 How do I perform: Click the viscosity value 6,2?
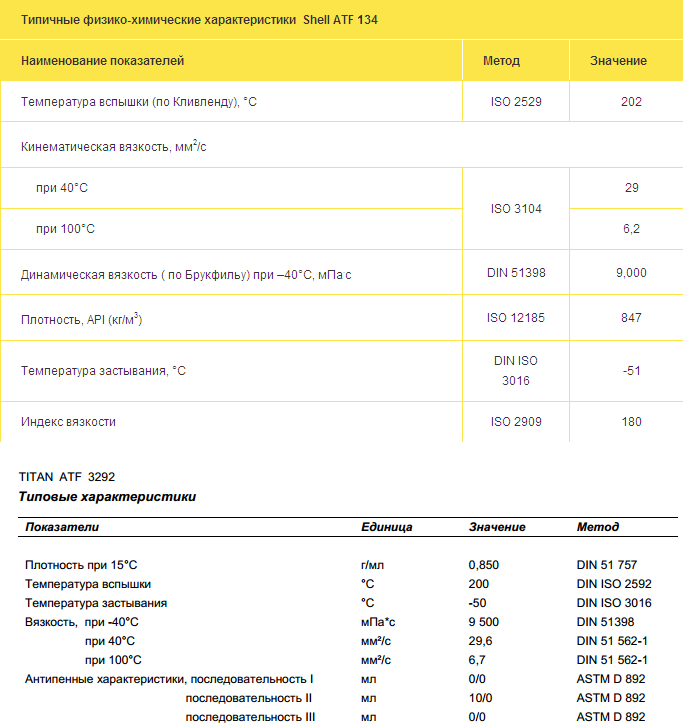coord(631,229)
